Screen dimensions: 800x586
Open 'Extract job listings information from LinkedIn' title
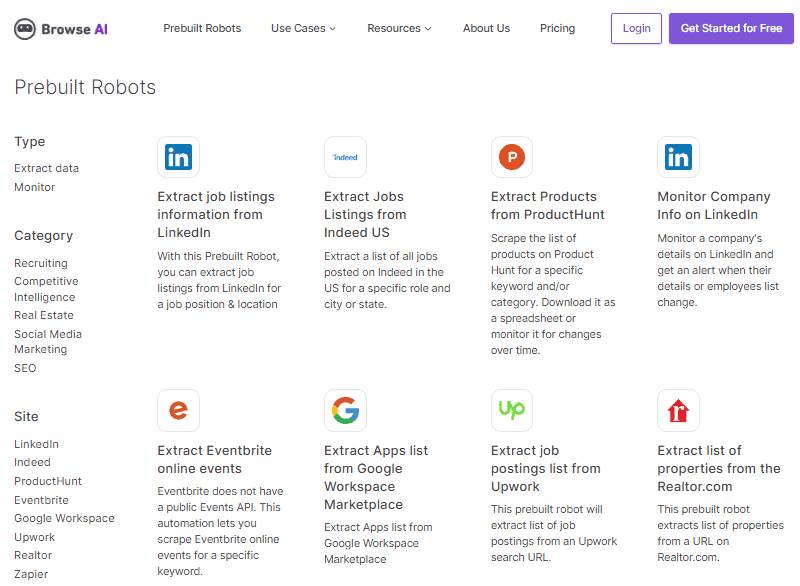(x=216, y=215)
